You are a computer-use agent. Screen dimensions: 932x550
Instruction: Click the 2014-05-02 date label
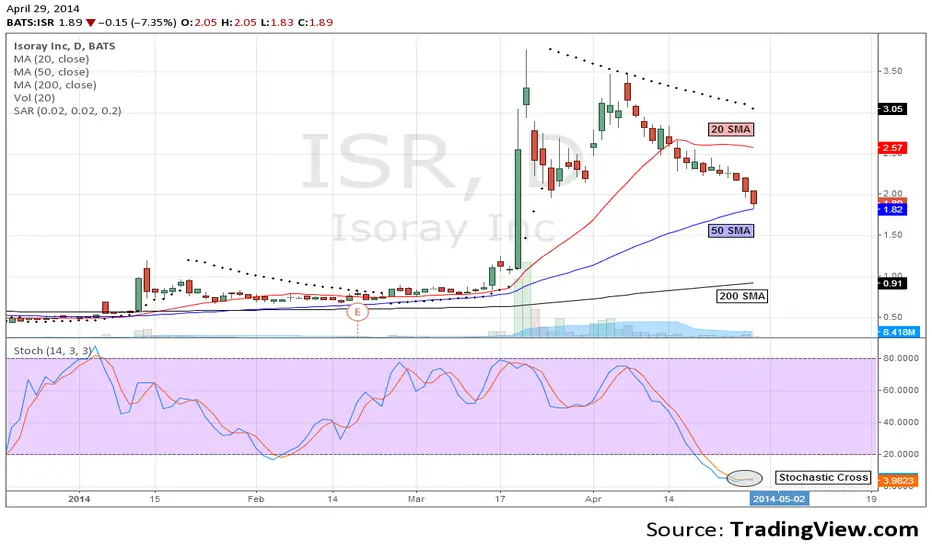coord(779,499)
